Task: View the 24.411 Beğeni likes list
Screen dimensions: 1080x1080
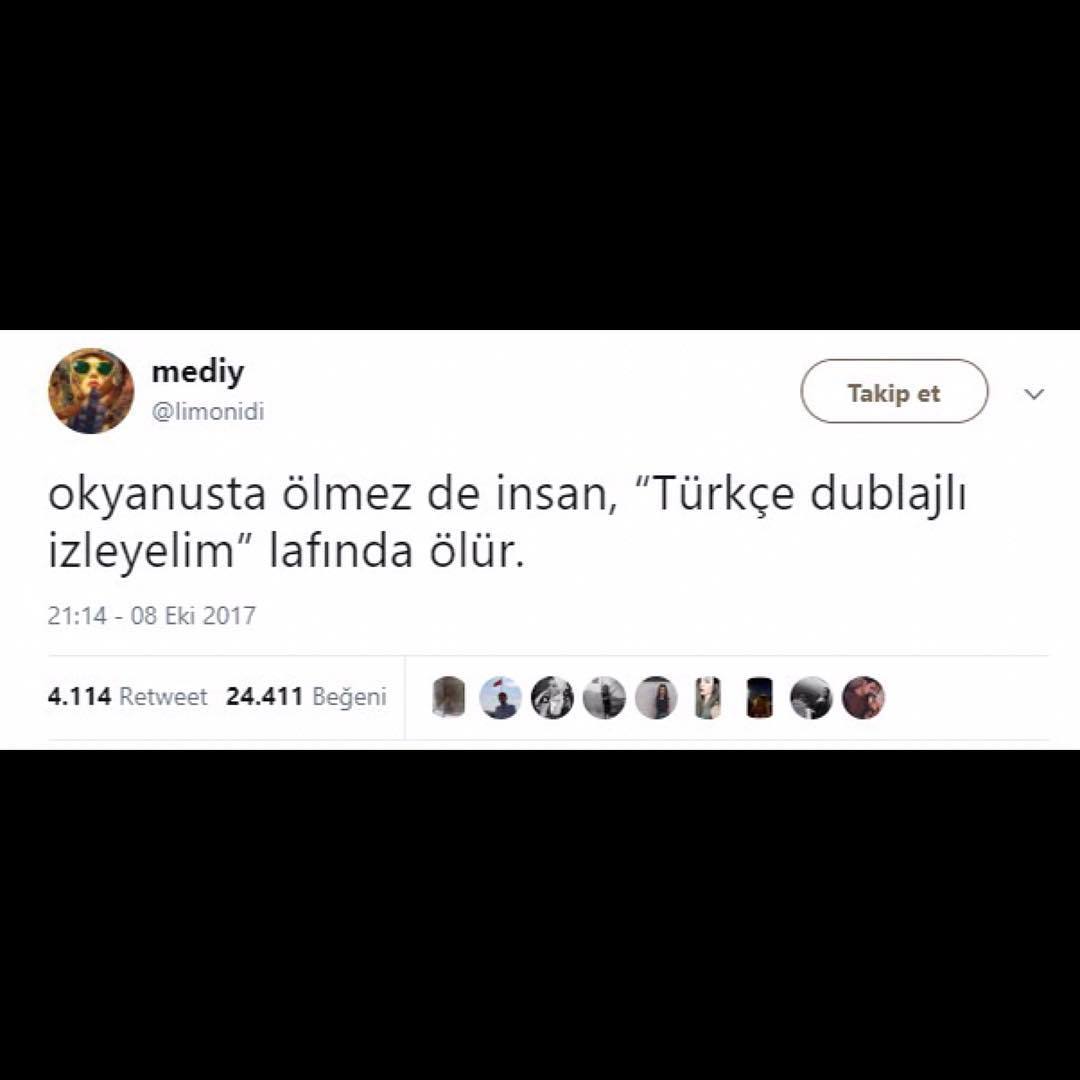Action: click(x=307, y=696)
